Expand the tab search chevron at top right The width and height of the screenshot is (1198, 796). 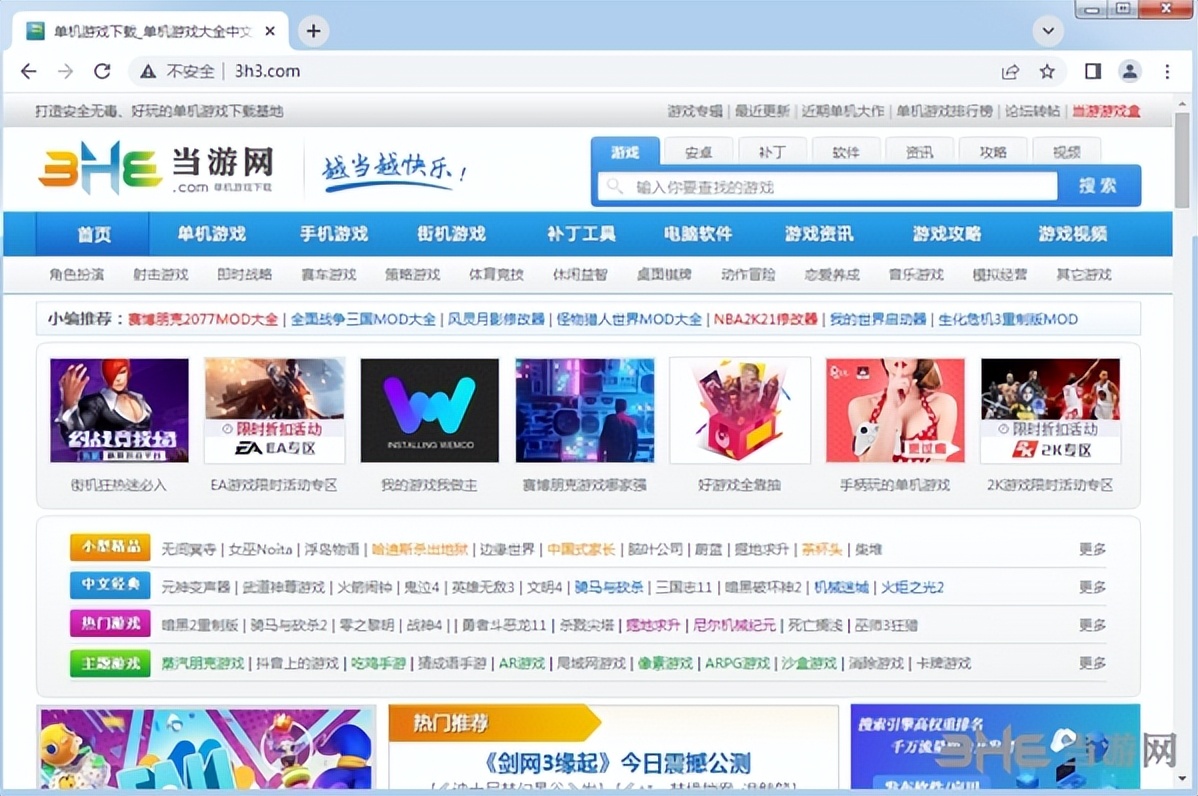(1047, 31)
